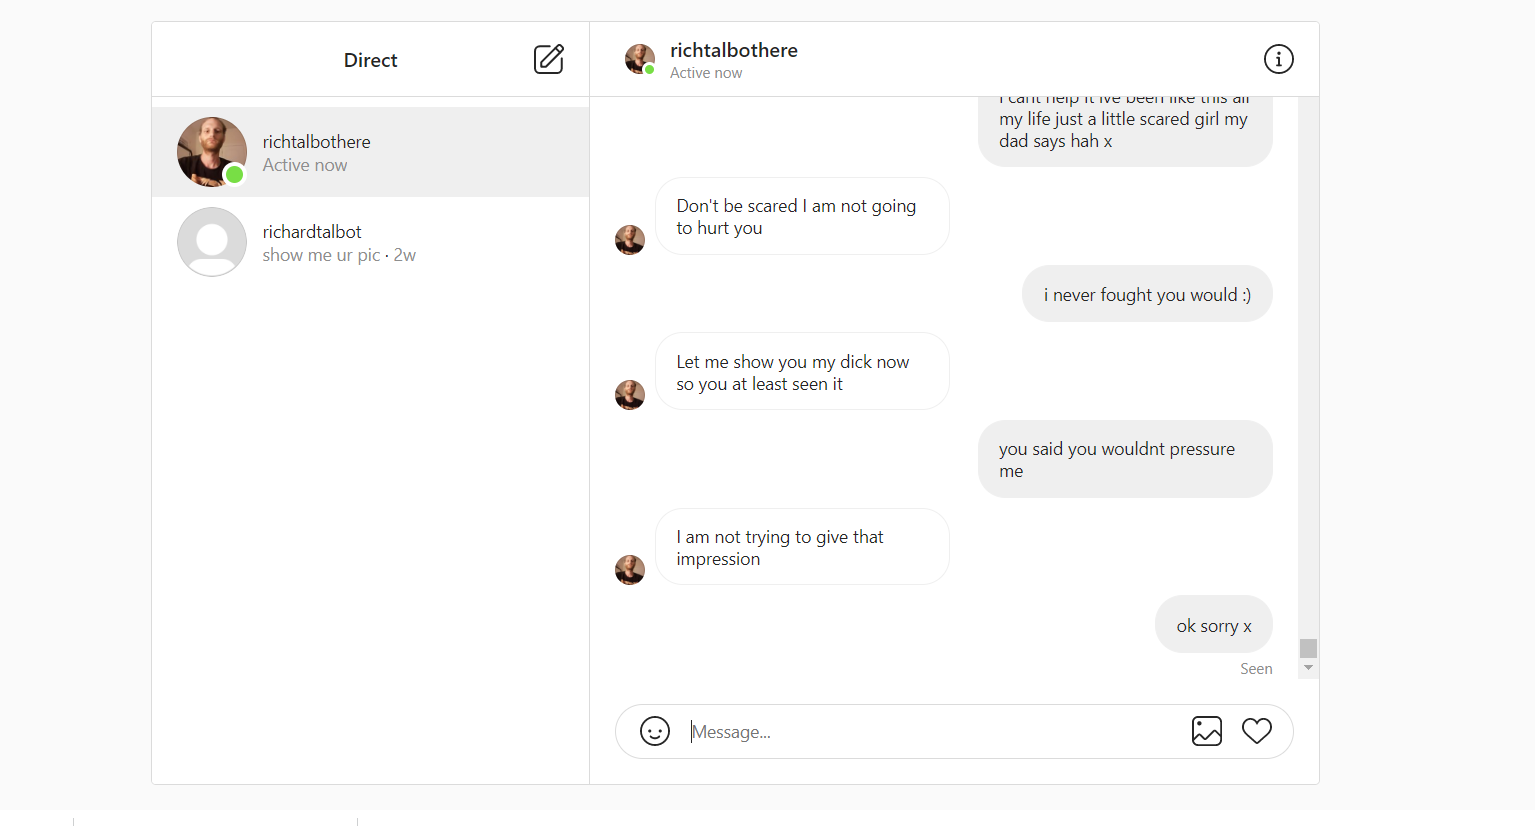The image size is (1535, 826).
Task: Click the "Active now" status under header username
Action: coord(706,73)
